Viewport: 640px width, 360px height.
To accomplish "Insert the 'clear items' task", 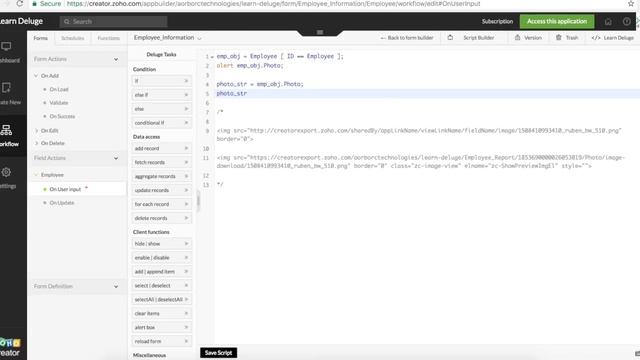I will tap(162, 313).
